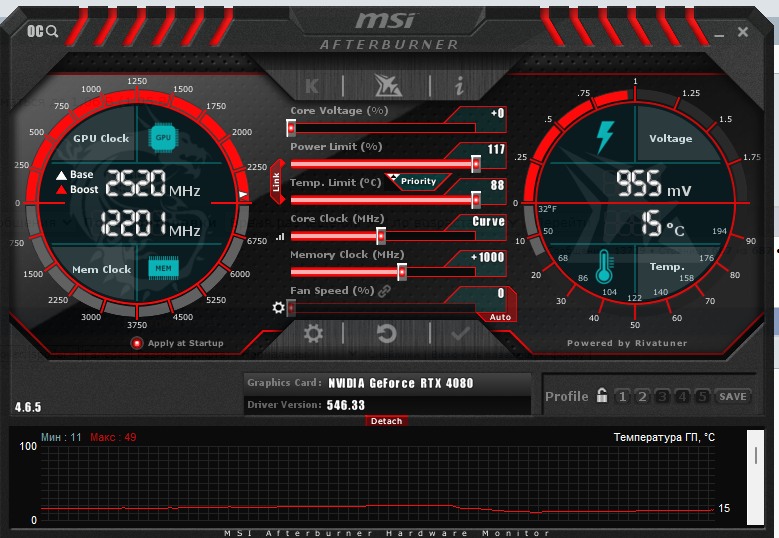Toggle temp limit Priority
779x538 pixels.
pos(418,181)
